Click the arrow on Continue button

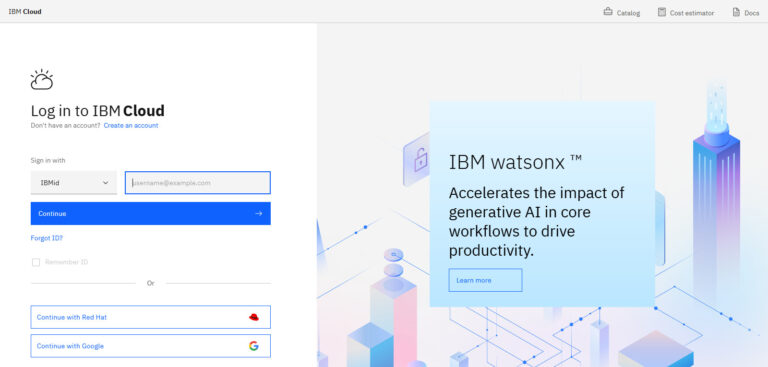pos(259,214)
